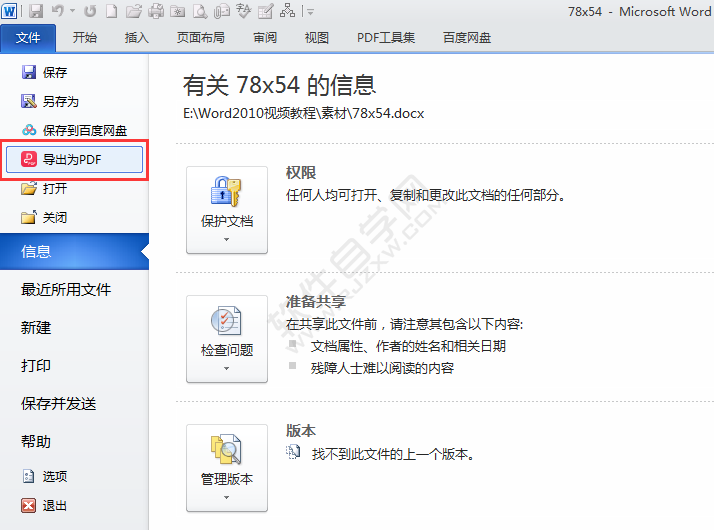This screenshot has height=530, width=714.
Task: Click the 准备共享 section heading
Action: (316, 302)
